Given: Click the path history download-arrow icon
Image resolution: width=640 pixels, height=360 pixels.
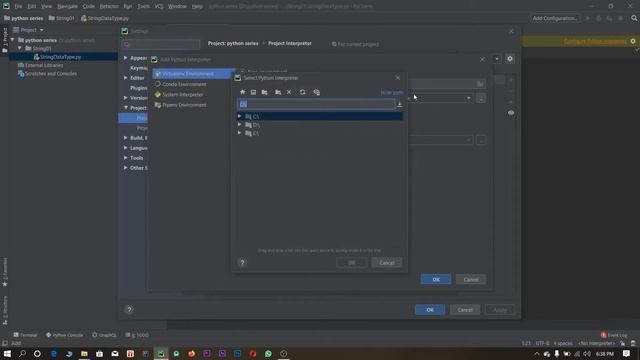Looking at the screenshot, I should pos(400,104).
